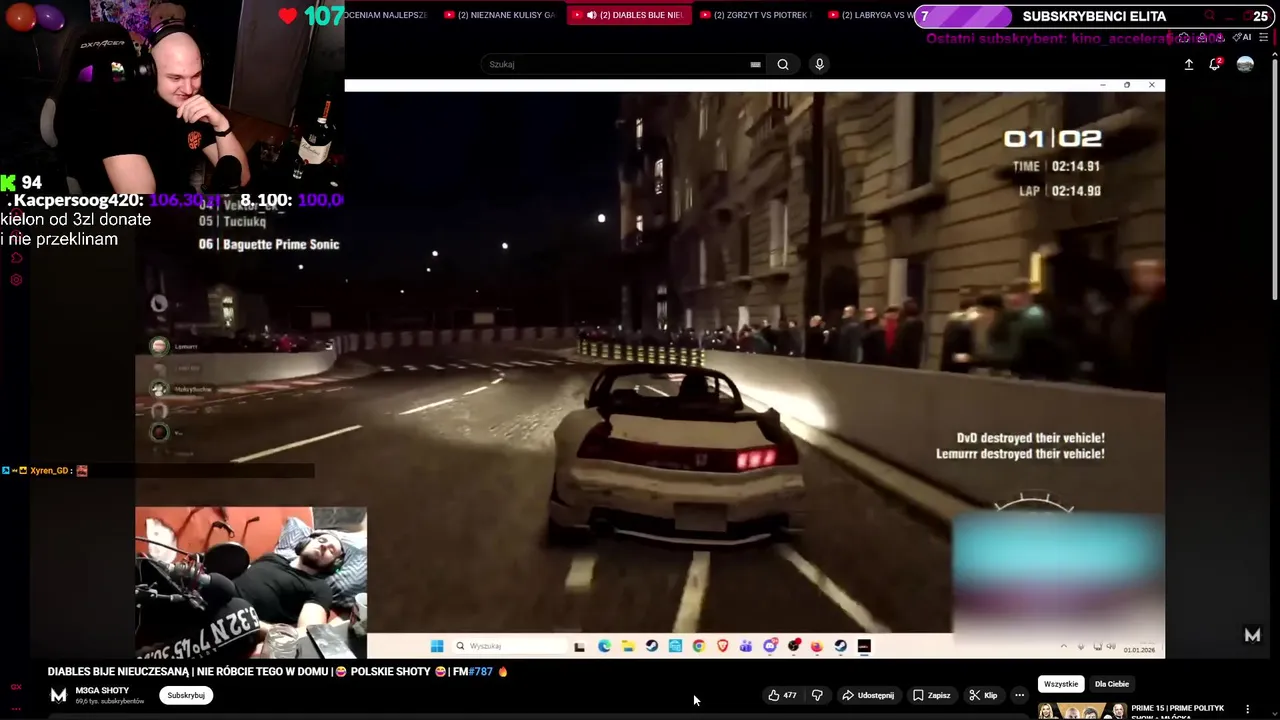Open Microsoft Edge in the embedded taskbar

[x=604, y=646]
